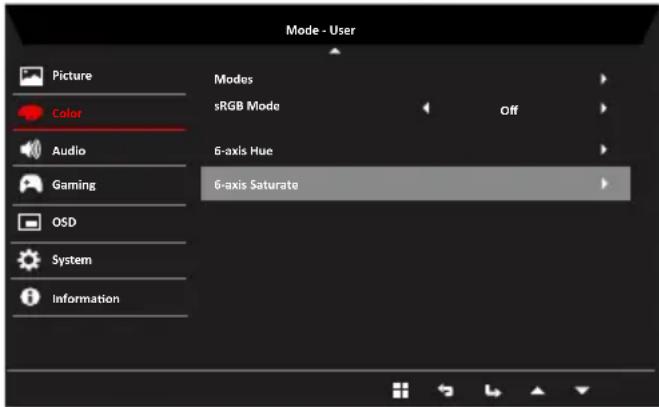The image size is (659, 407).
Task: Click the sRGB Mode 'Off' value
Action: coord(509,110)
